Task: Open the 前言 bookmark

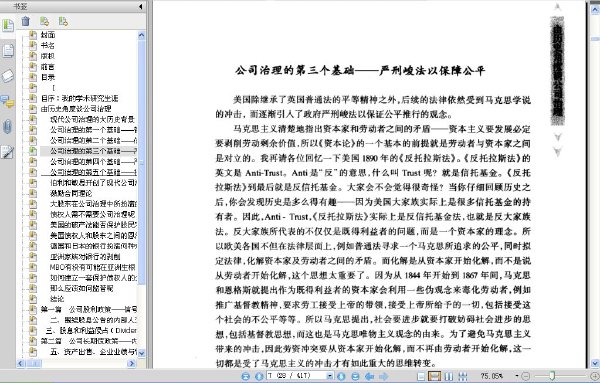Action: coord(48,67)
